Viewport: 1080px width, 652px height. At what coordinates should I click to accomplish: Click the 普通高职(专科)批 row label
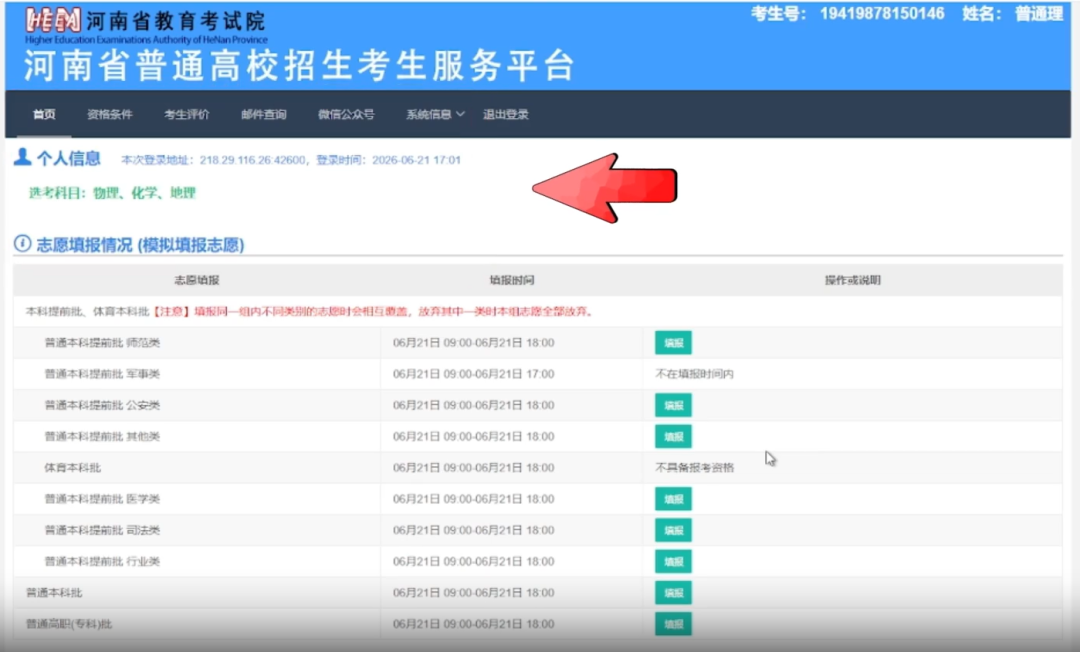(x=69, y=624)
